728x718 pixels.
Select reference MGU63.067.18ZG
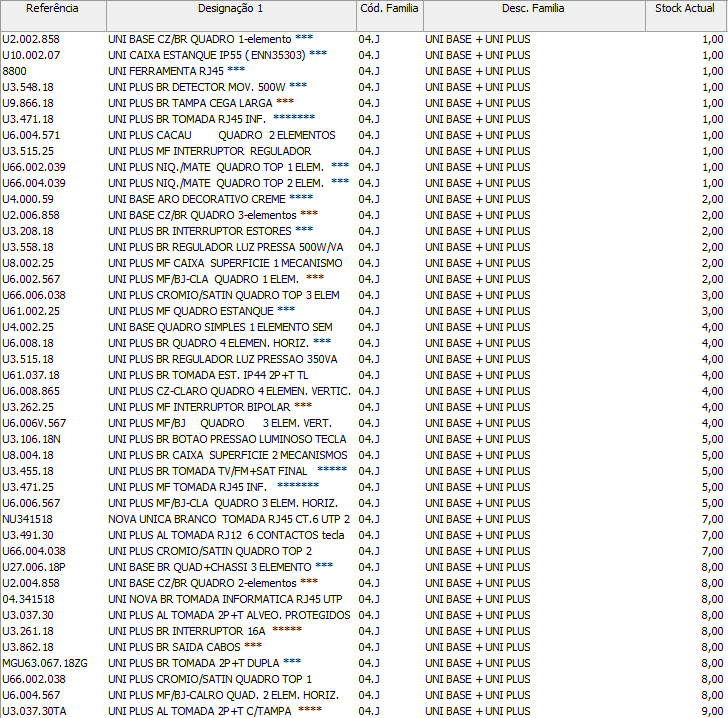pos(45,664)
